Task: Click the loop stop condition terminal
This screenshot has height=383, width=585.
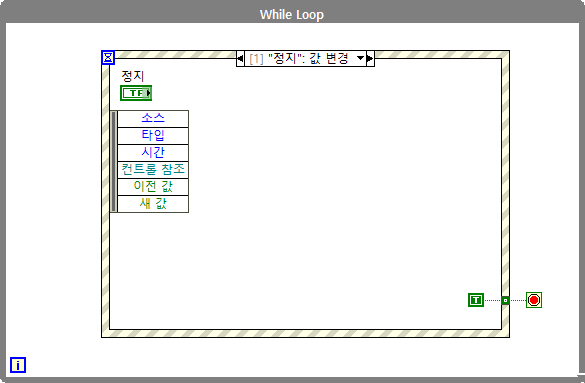Action: 534,300
